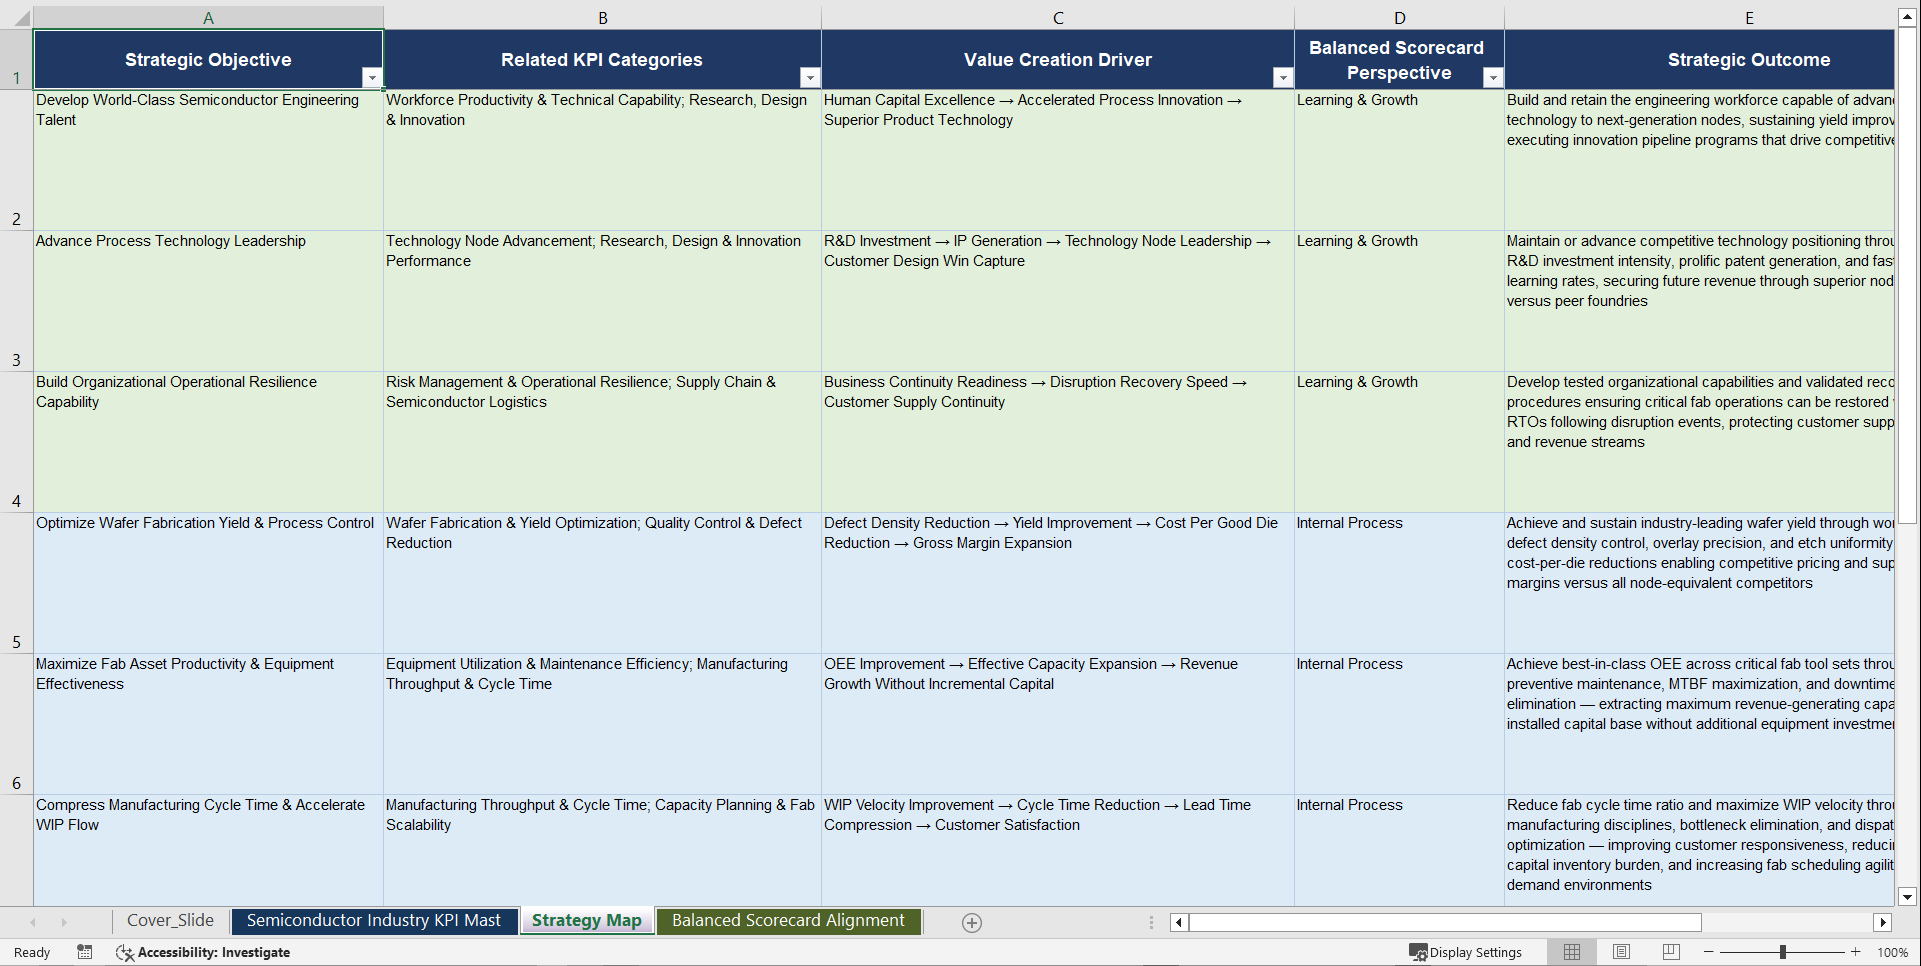Click horizontal scrollbar right arrow
Viewport: 1921px width, 966px height.
1883,923
